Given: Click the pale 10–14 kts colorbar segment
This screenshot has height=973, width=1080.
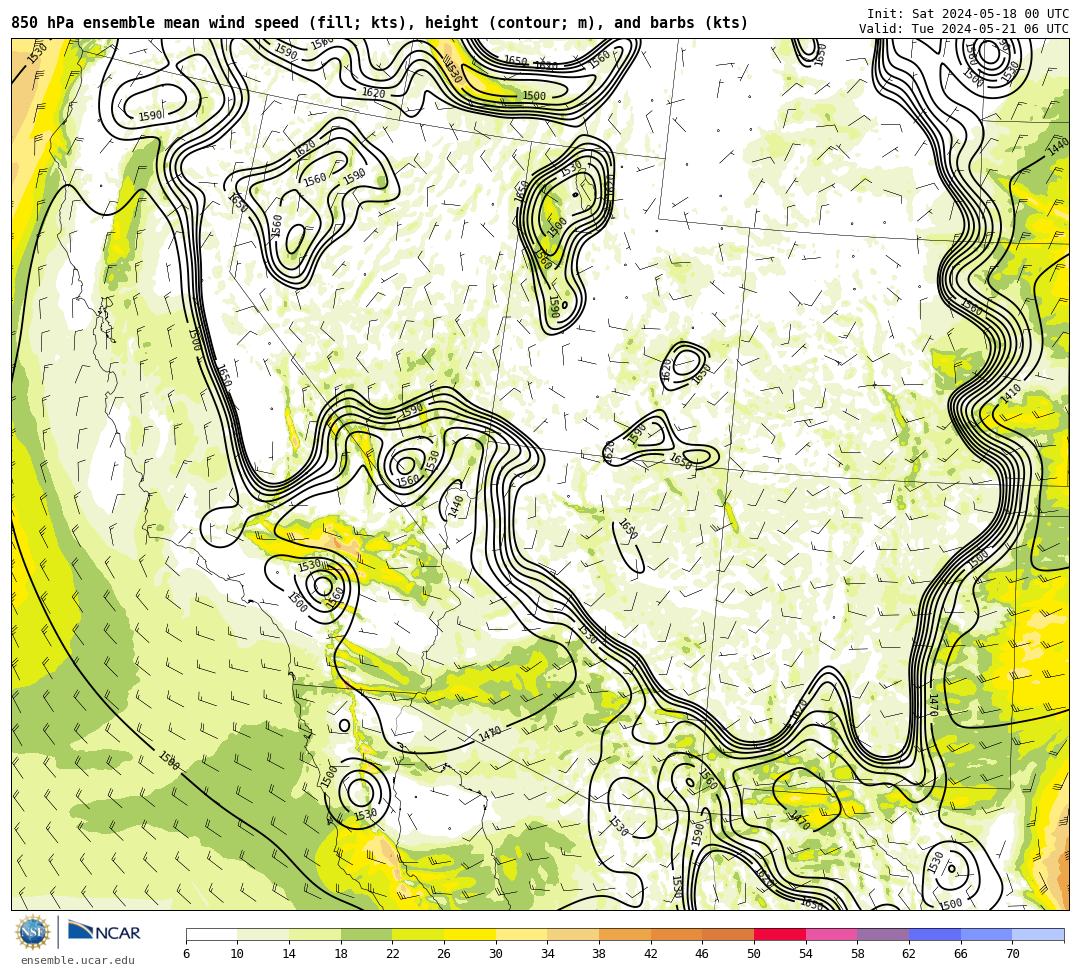Looking at the screenshot, I should point(263,934).
